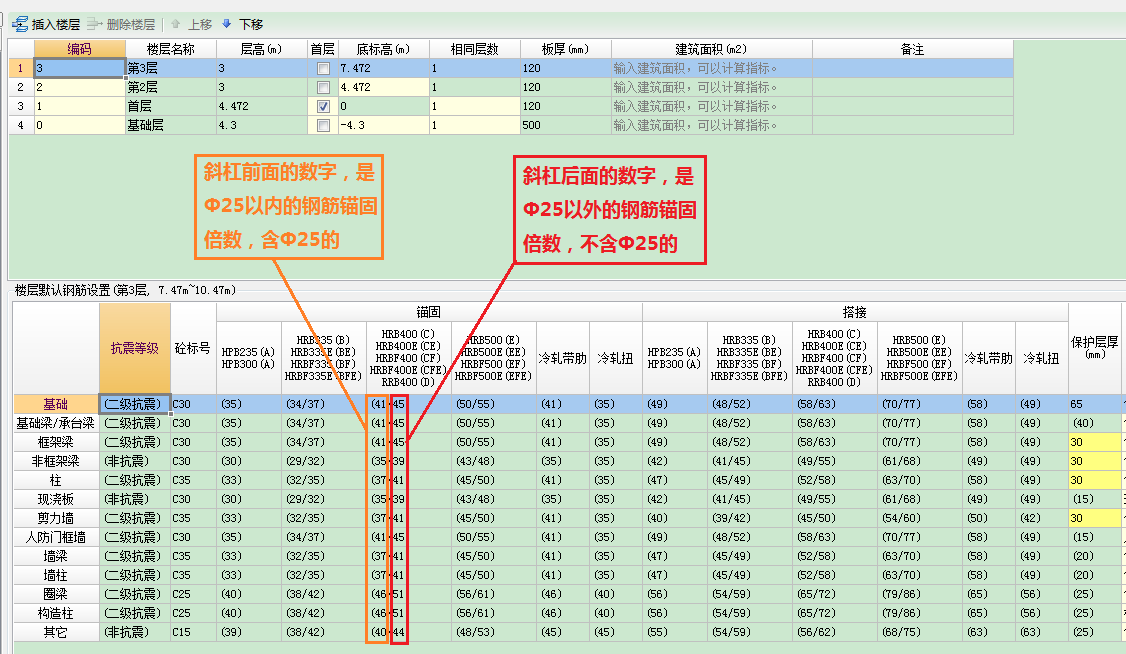Image resolution: width=1126 pixels, height=654 pixels.
Task: Click the Move Up (上移) arrow icon
Action: pyautogui.click(x=175, y=24)
